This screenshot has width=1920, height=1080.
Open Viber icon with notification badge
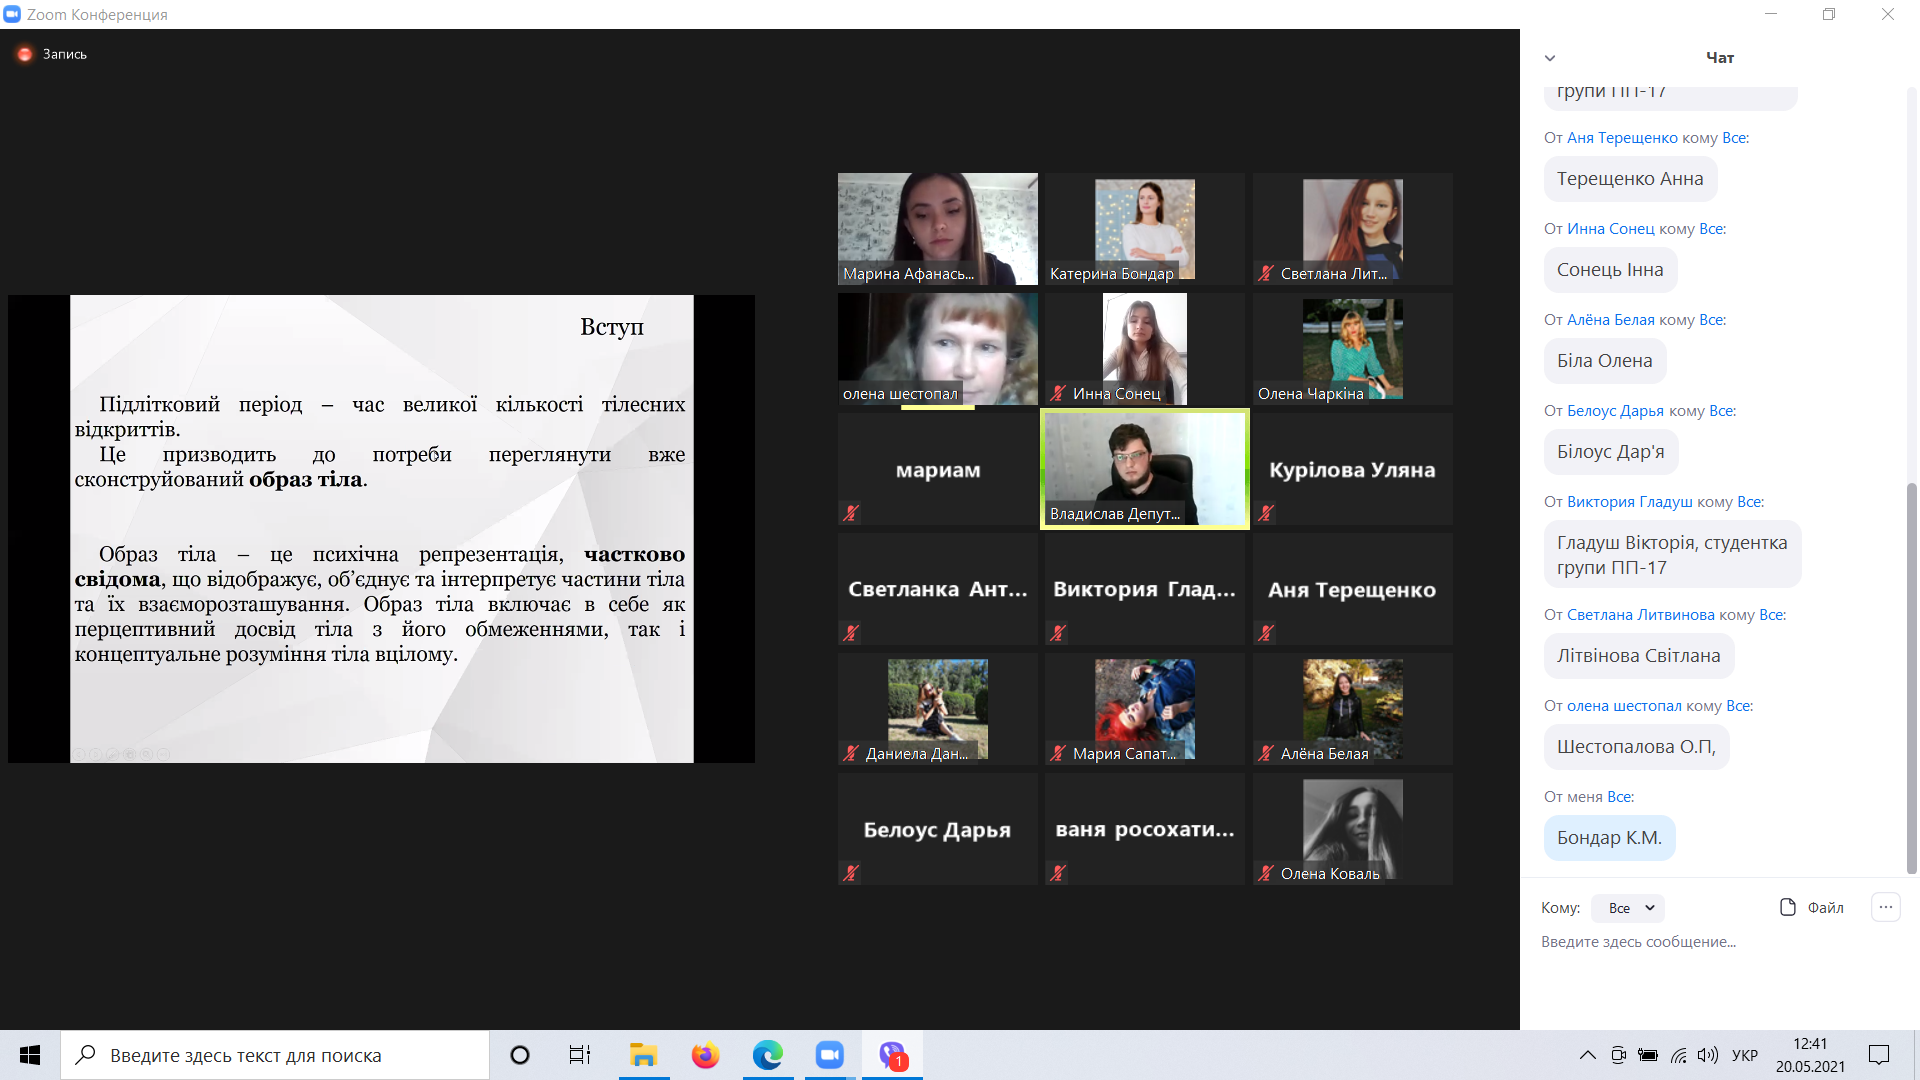pos(893,1055)
